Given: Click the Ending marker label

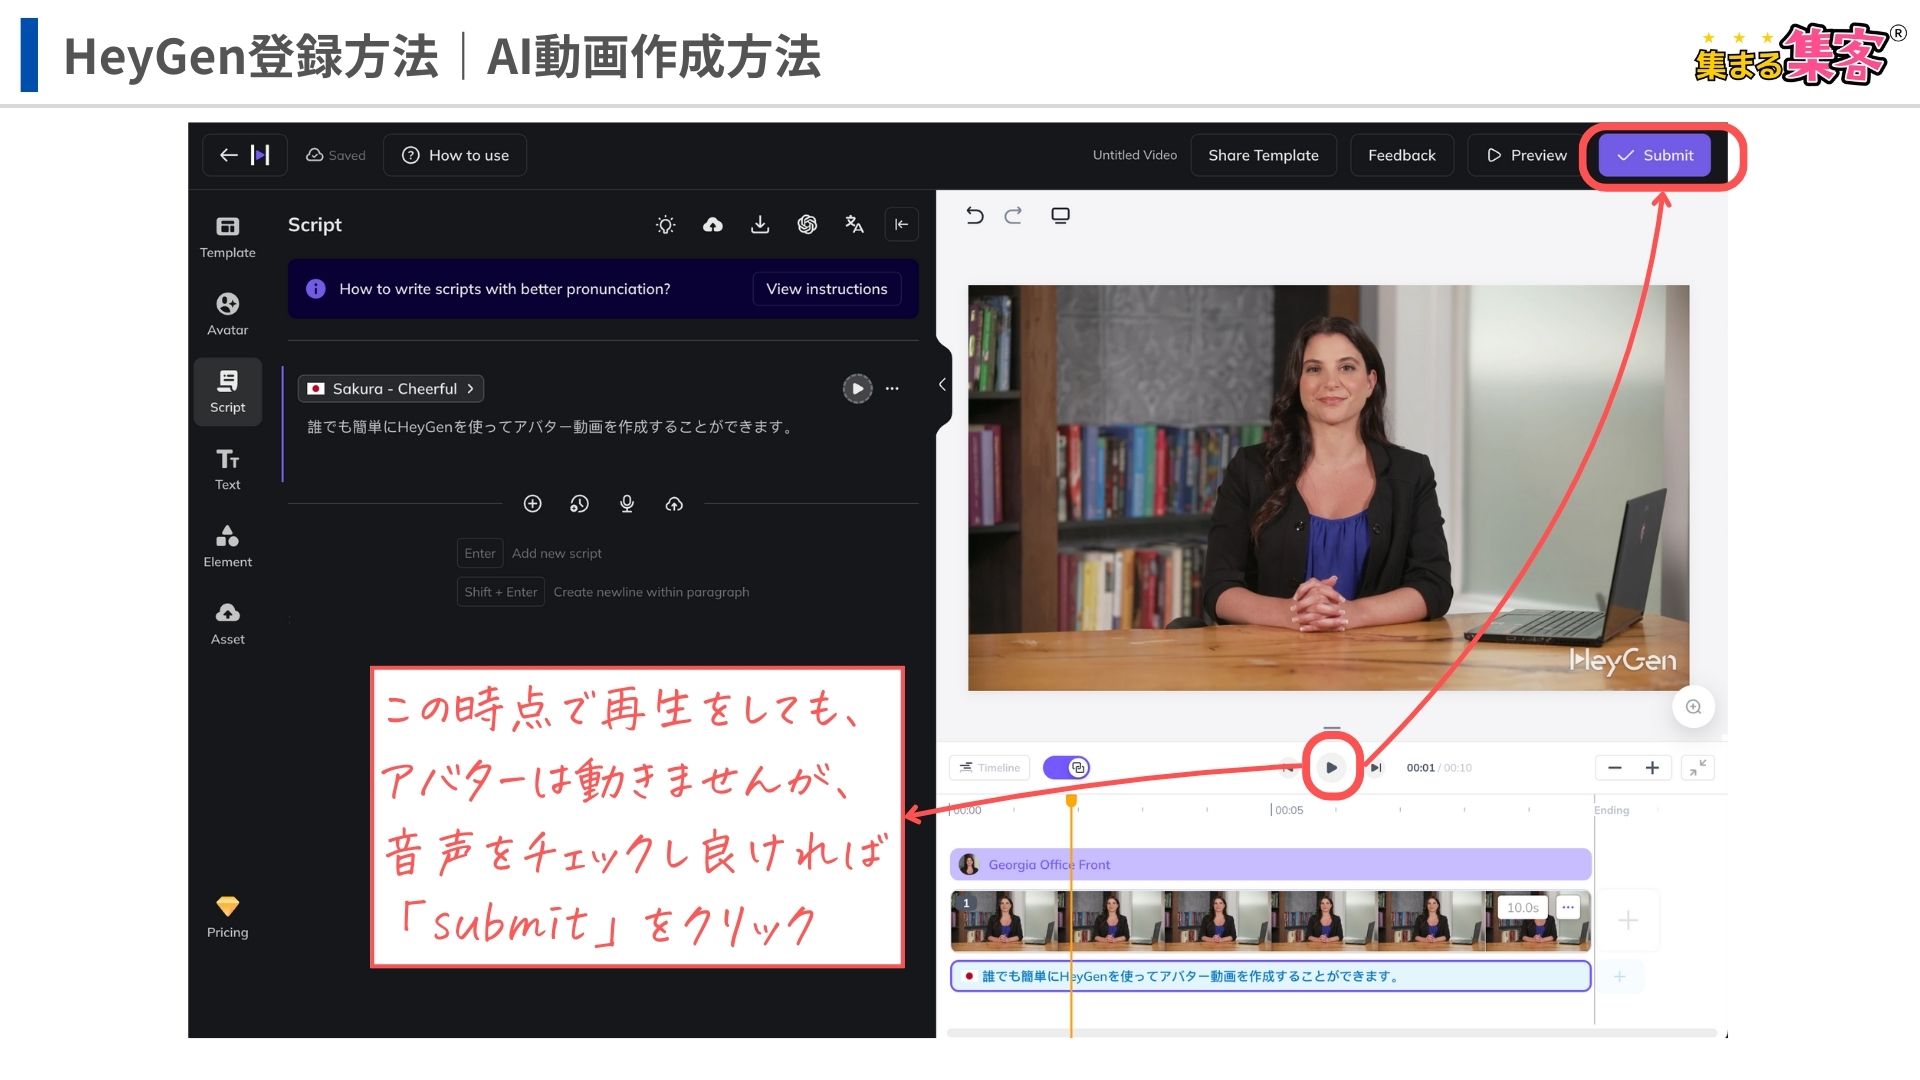Looking at the screenshot, I should [1611, 810].
